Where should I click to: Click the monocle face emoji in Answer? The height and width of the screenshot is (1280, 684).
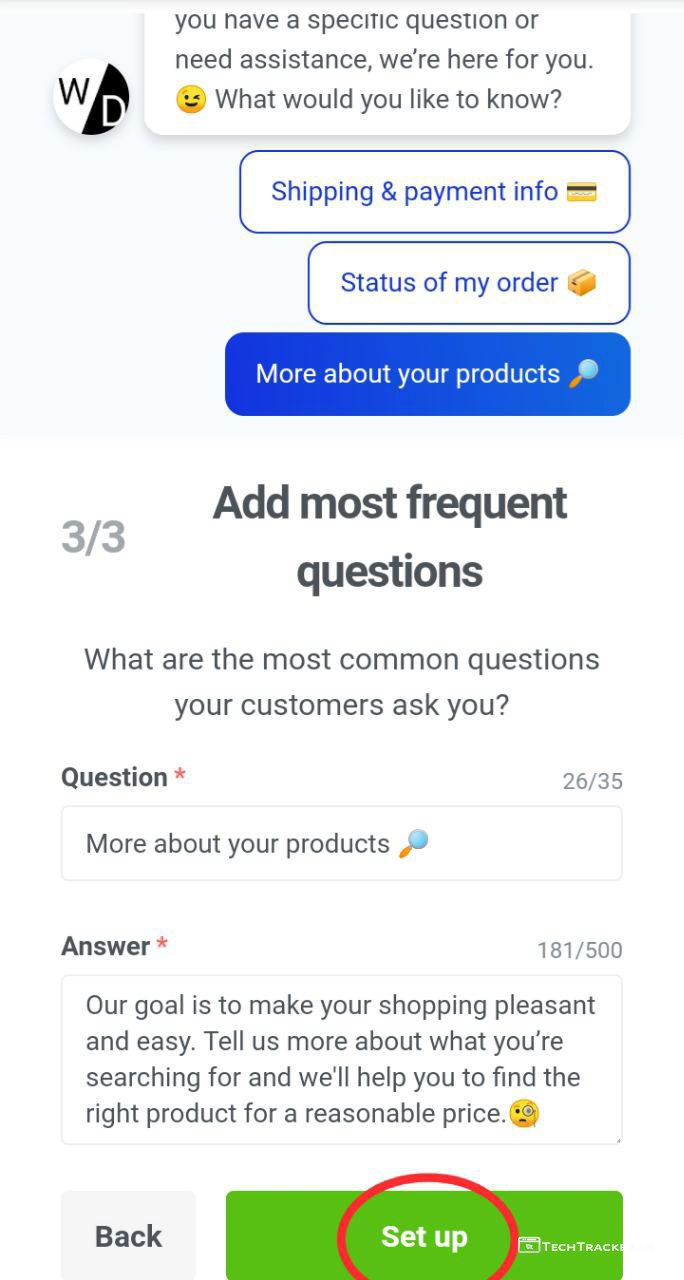525,1113
